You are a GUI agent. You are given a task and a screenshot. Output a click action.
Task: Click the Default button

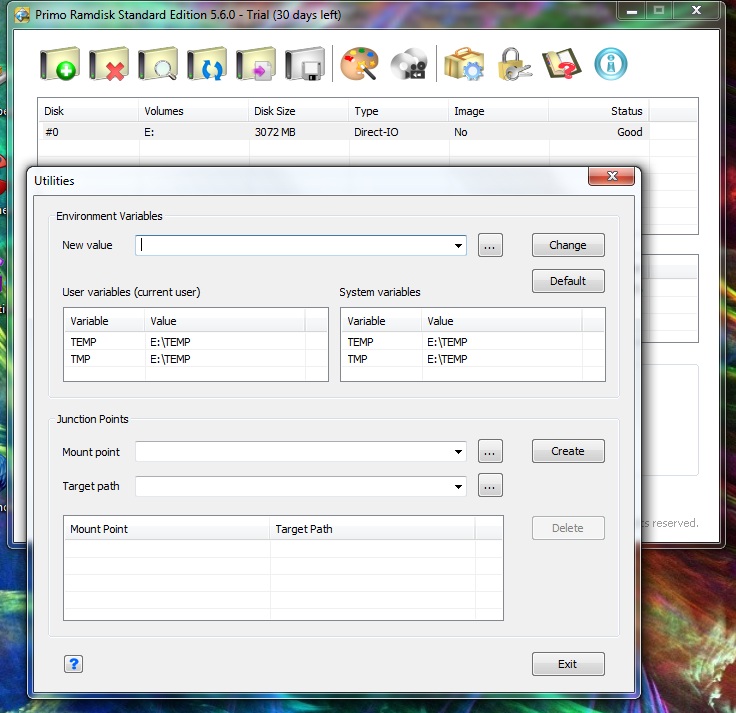click(x=568, y=281)
